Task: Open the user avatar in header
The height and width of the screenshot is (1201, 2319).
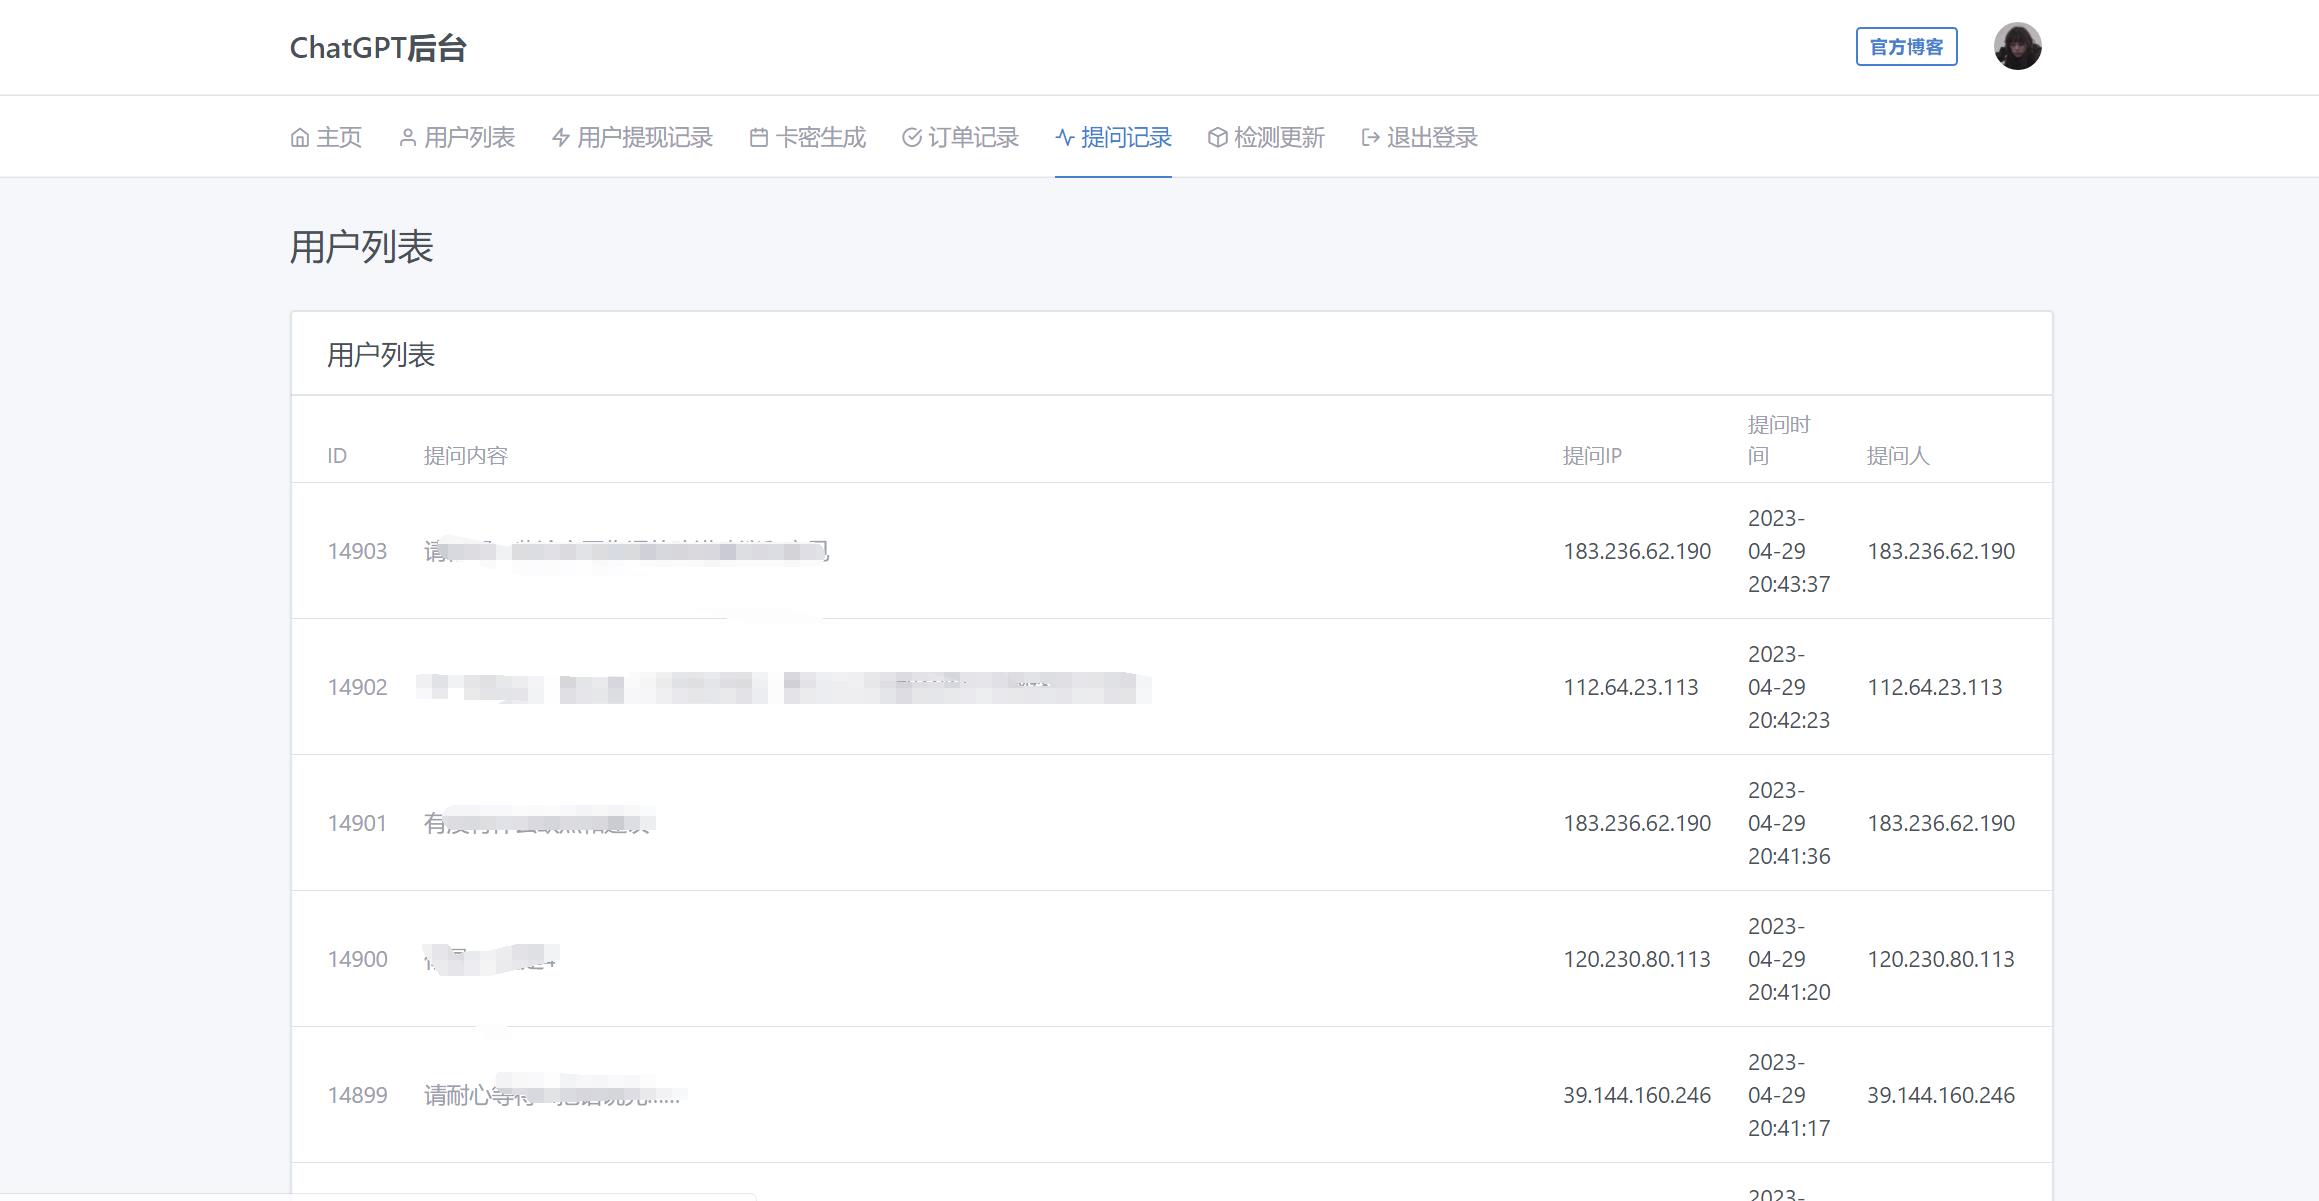Action: click(2017, 47)
